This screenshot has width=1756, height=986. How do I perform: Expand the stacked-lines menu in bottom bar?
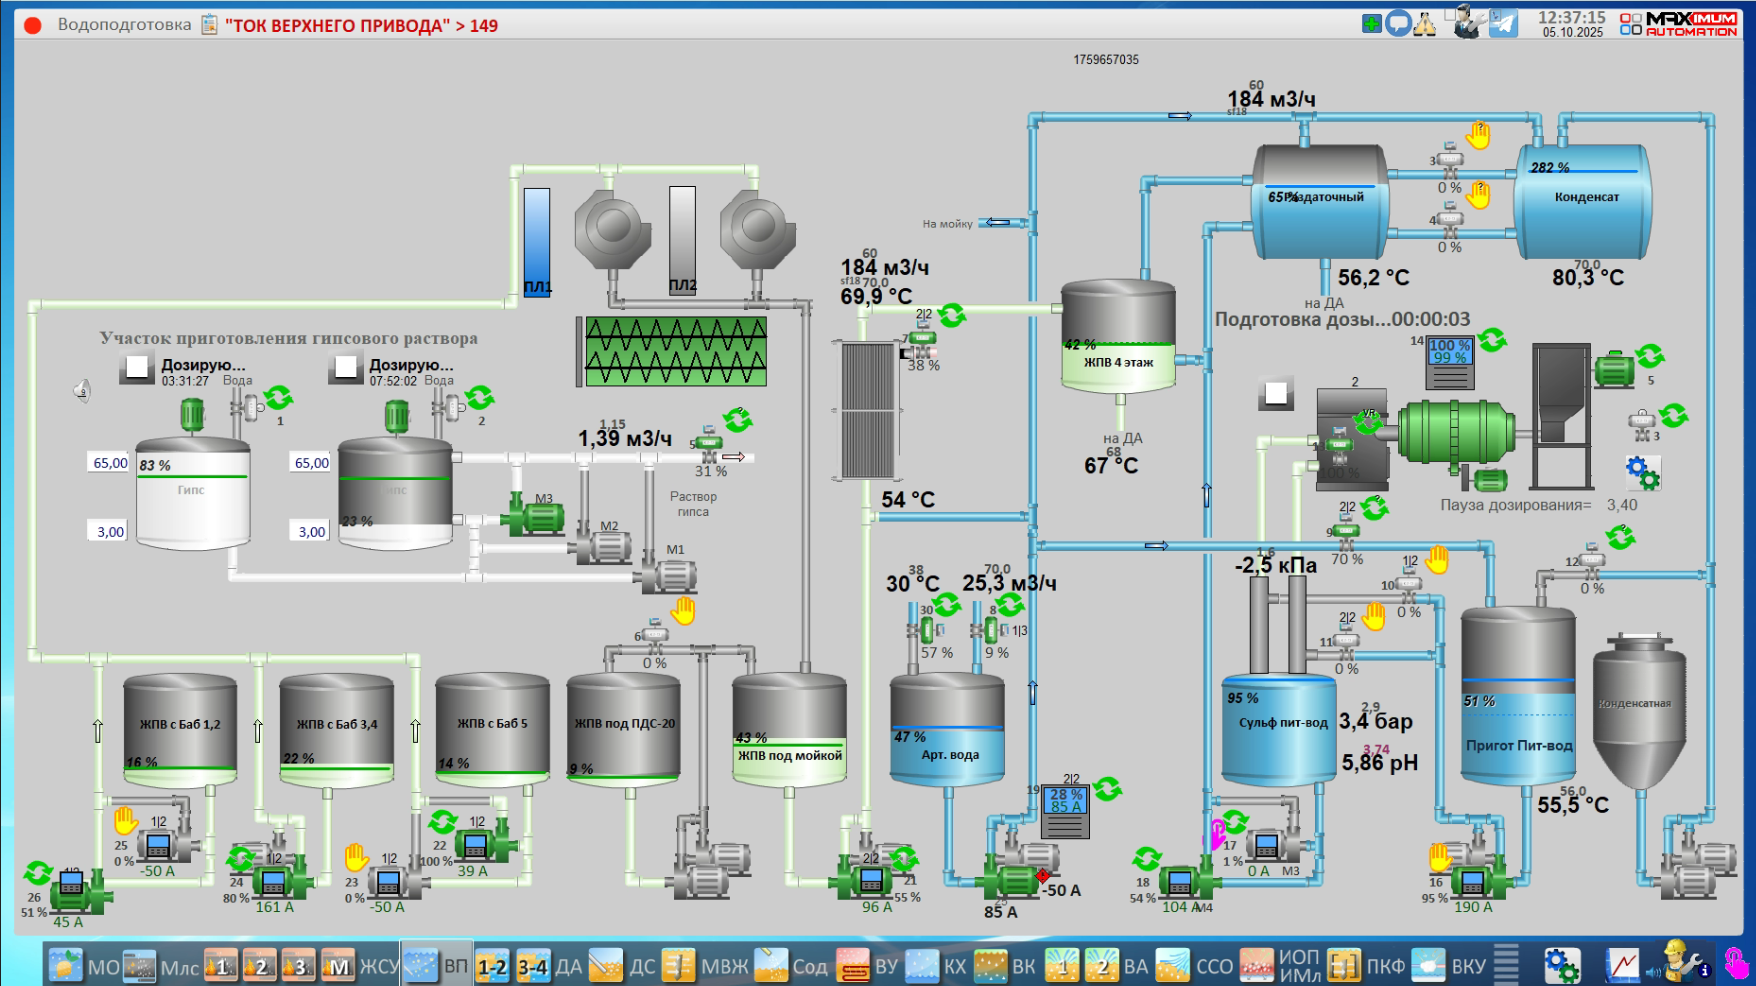1507,965
